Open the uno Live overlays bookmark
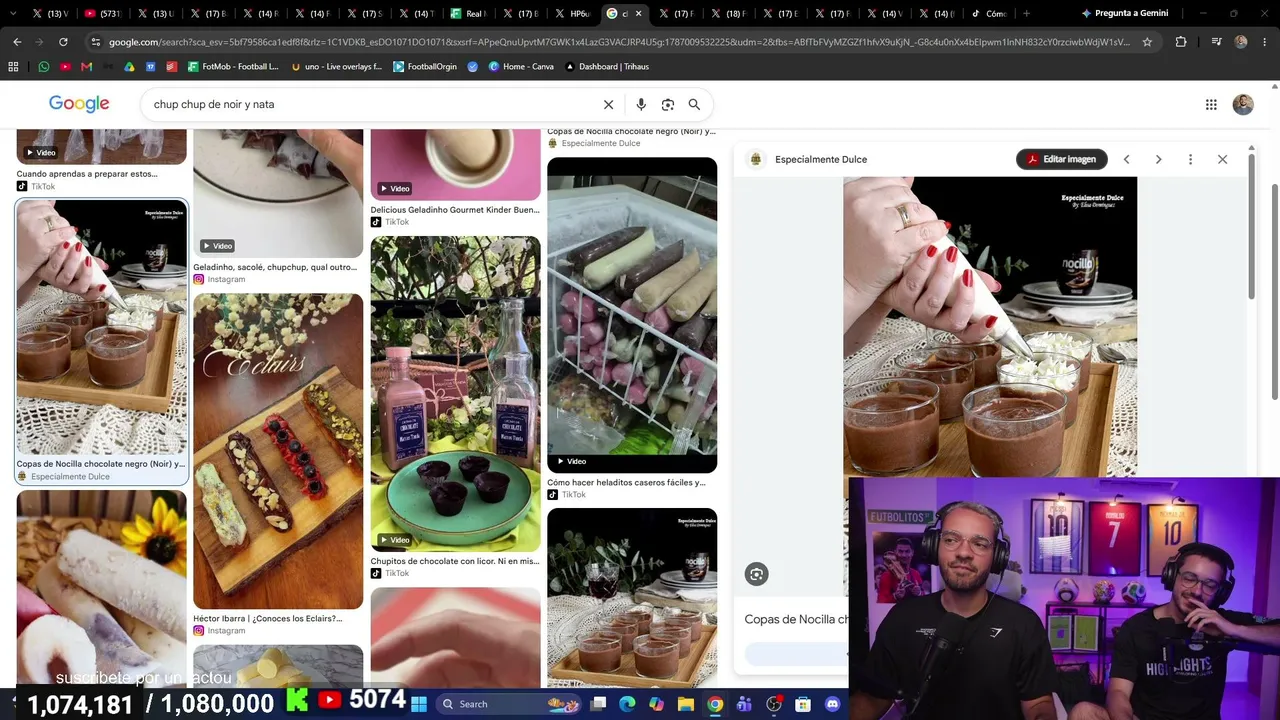 337,67
